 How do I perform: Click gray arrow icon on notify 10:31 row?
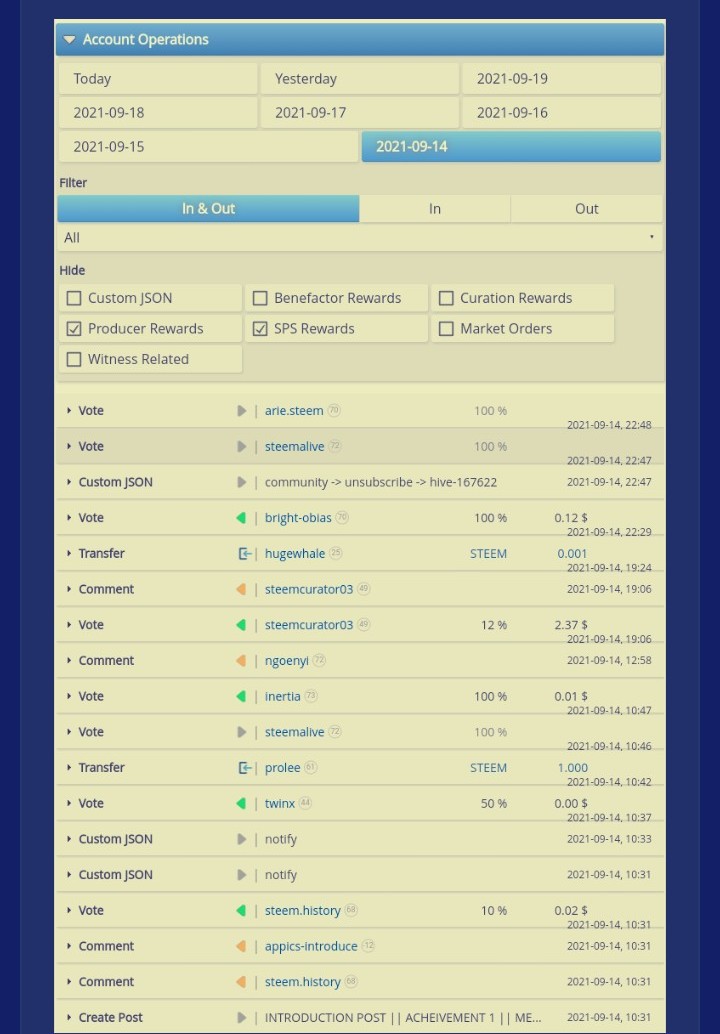[242, 874]
